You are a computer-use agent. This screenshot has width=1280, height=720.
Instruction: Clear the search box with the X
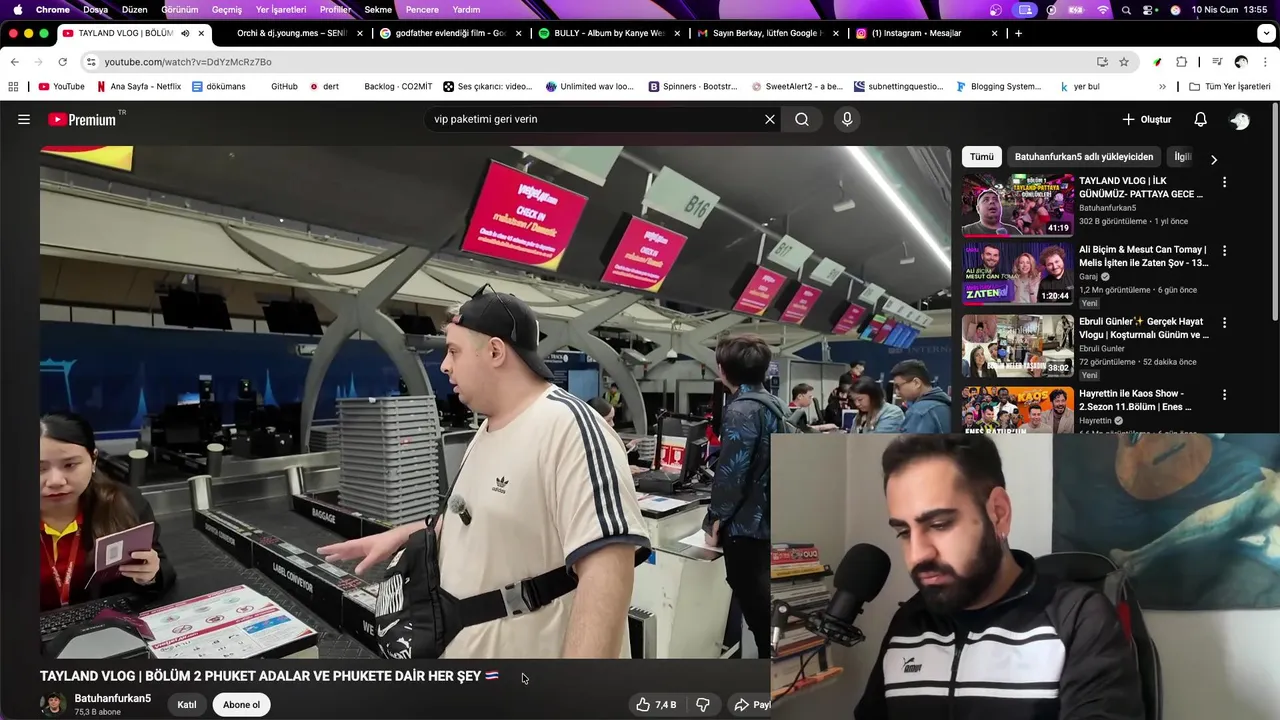(770, 119)
